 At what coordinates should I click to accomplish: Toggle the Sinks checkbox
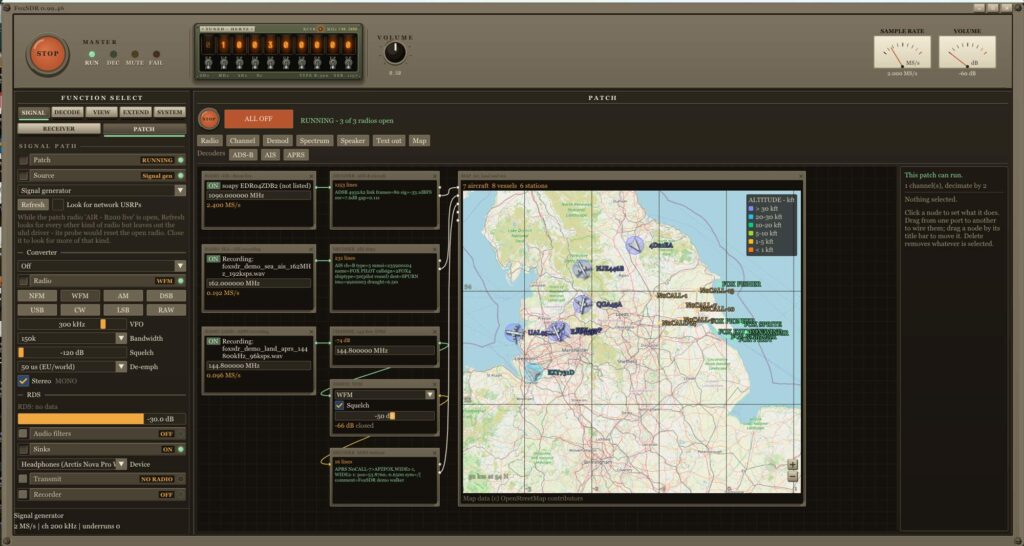[x=24, y=449]
